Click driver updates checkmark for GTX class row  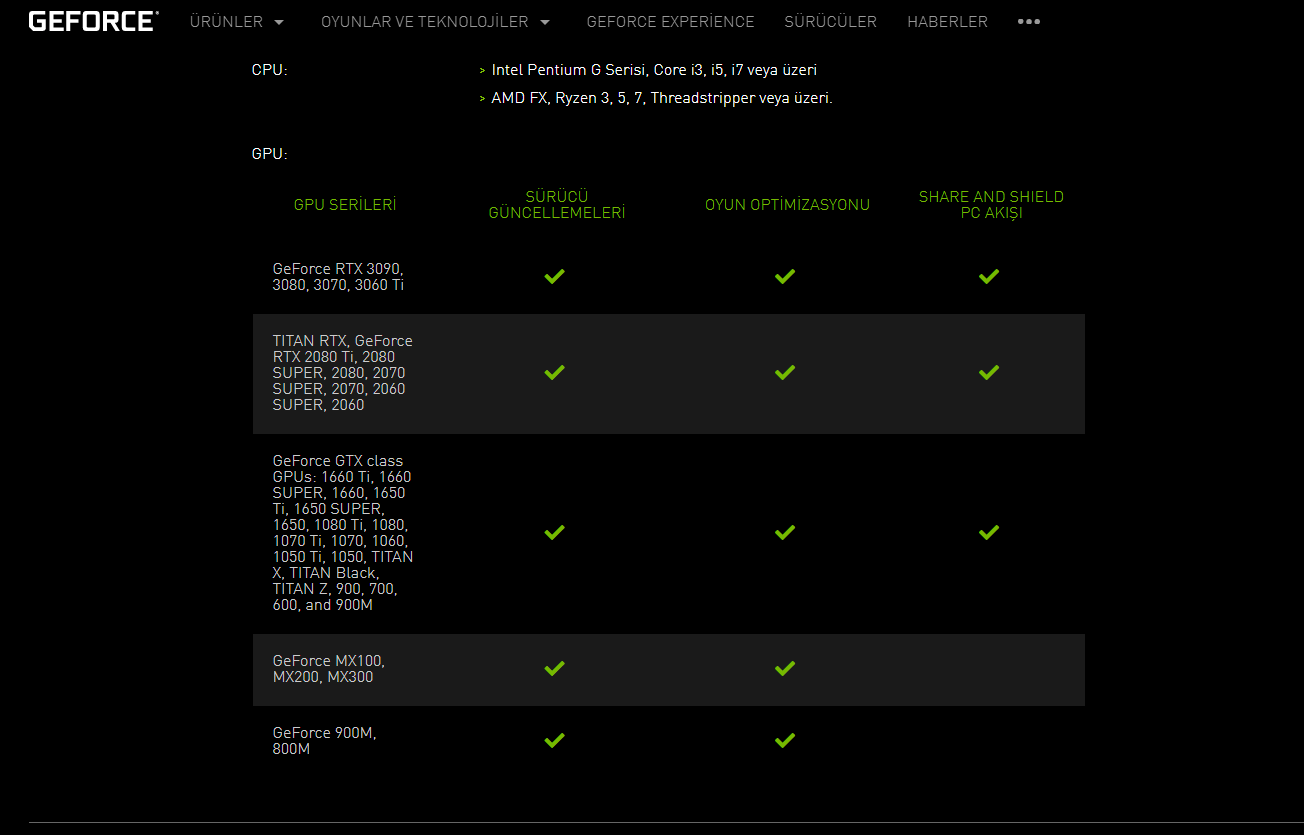(554, 532)
